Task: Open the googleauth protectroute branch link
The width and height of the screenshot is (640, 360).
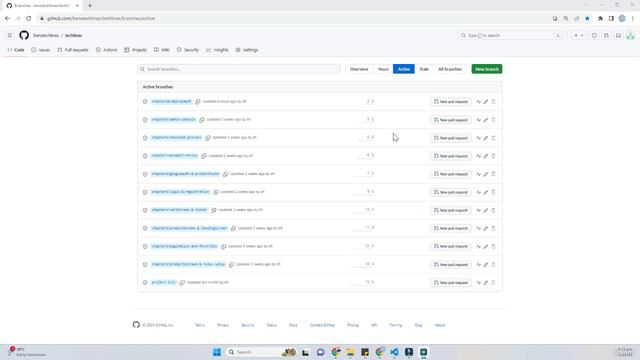Action: pyautogui.click(x=185, y=173)
